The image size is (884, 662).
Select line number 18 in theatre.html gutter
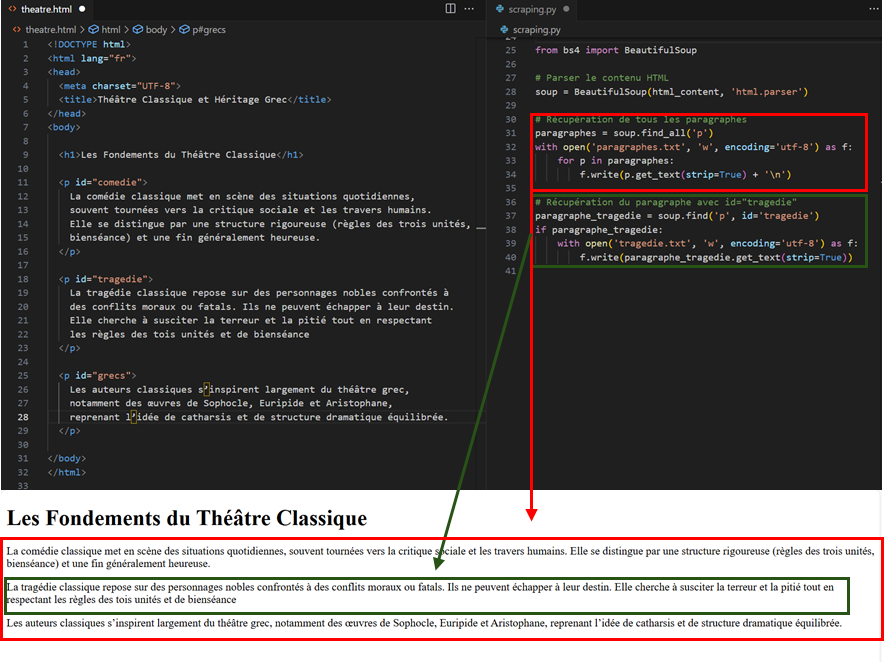click(23, 279)
